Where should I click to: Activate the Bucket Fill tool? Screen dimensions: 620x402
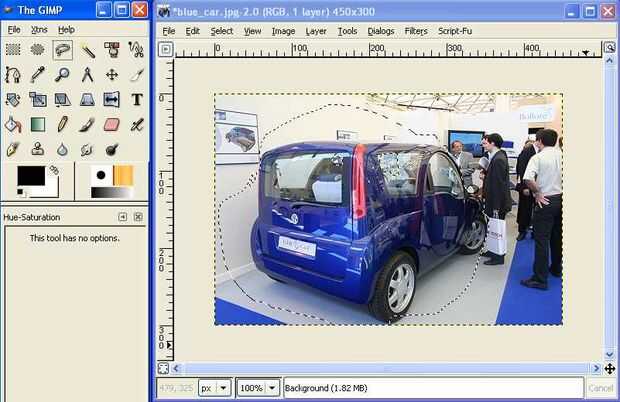(x=13, y=125)
